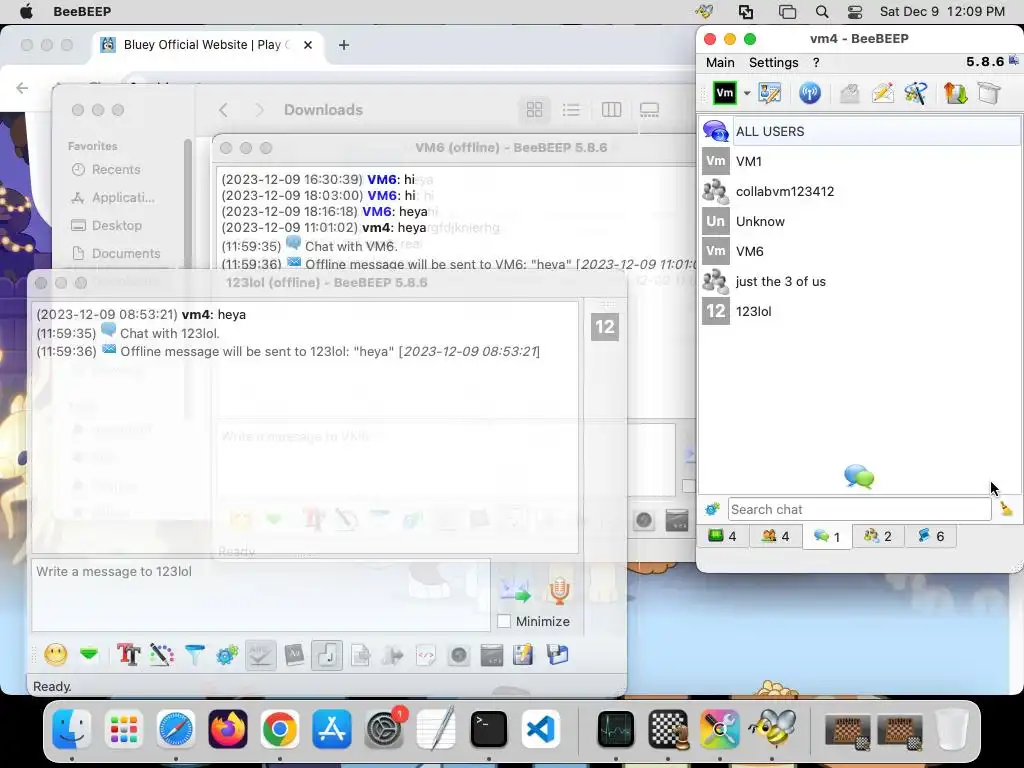
Task: Click the floppy disk with pencil icon
Action: point(524,654)
